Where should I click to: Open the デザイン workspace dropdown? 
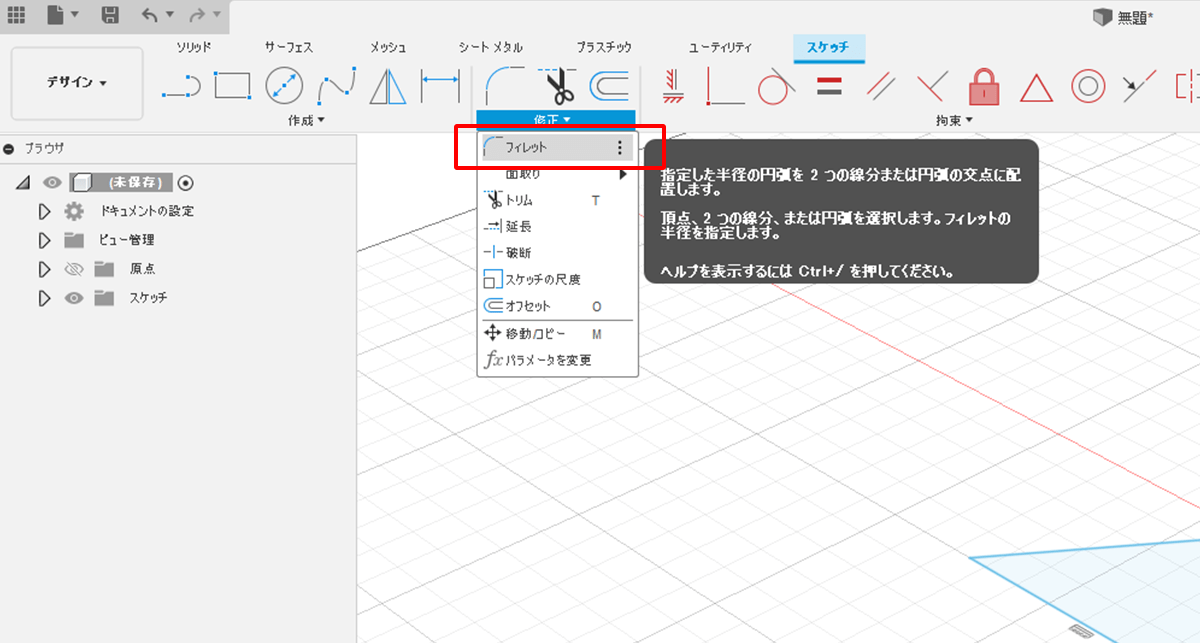pyautogui.click(x=77, y=83)
